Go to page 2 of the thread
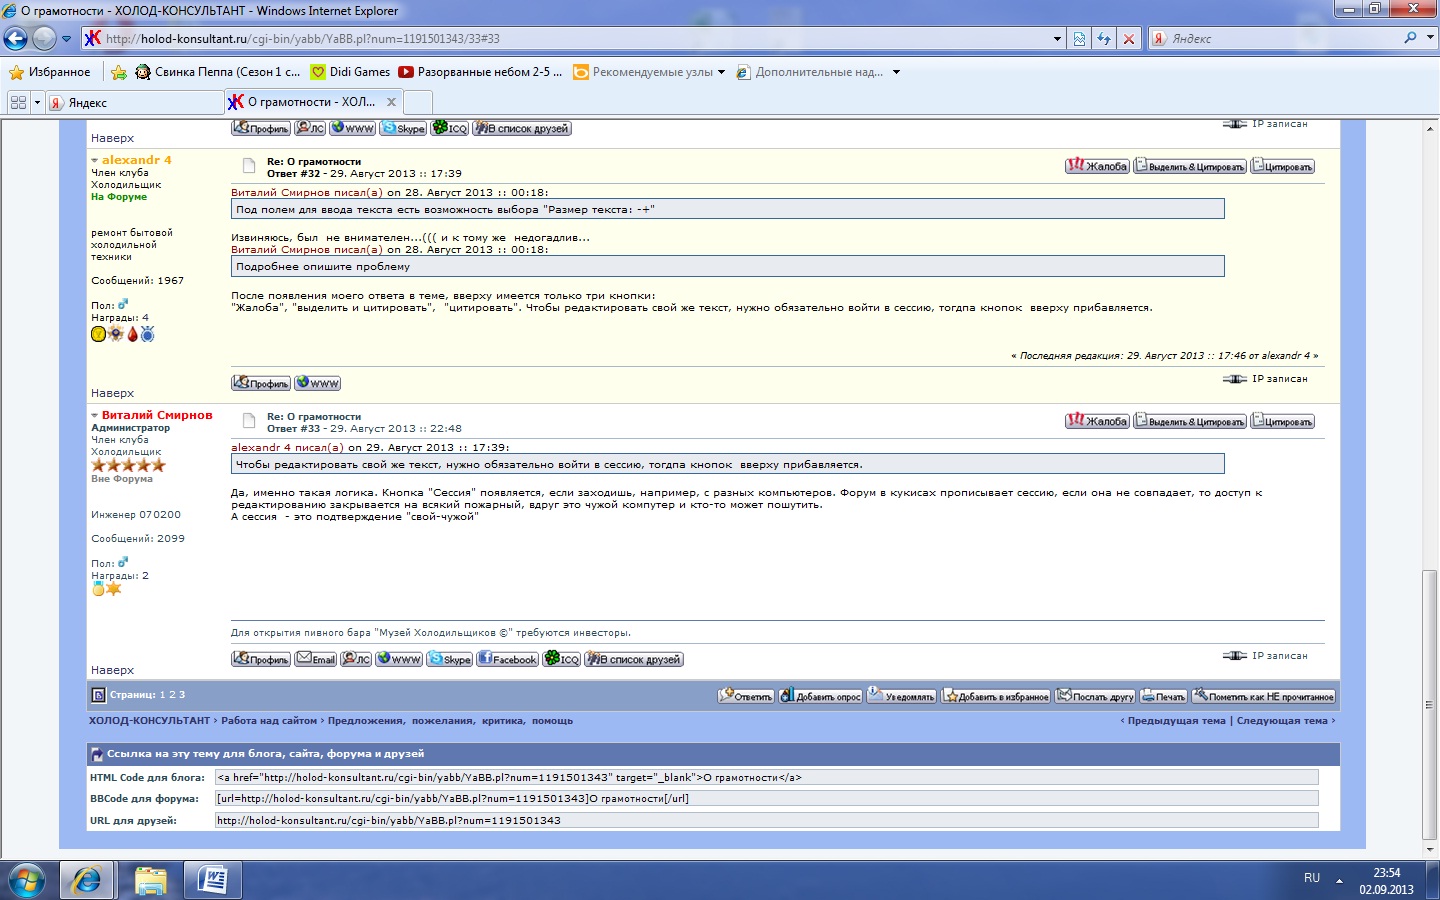 point(172,695)
